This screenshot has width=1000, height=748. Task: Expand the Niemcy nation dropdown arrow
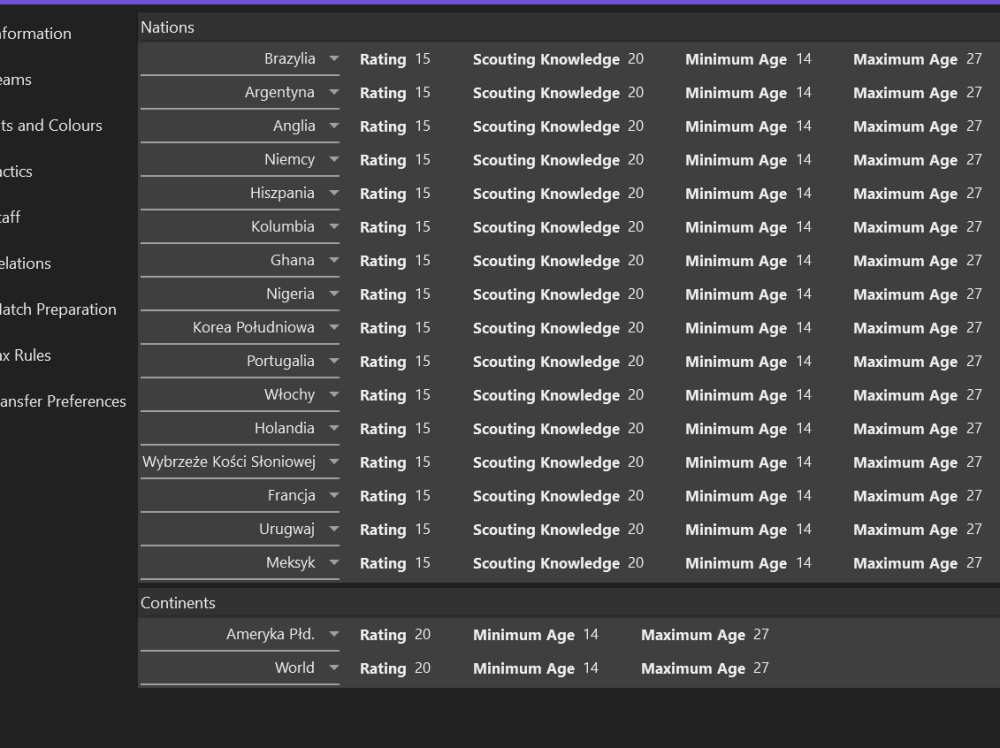pyautogui.click(x=334, y=159)
